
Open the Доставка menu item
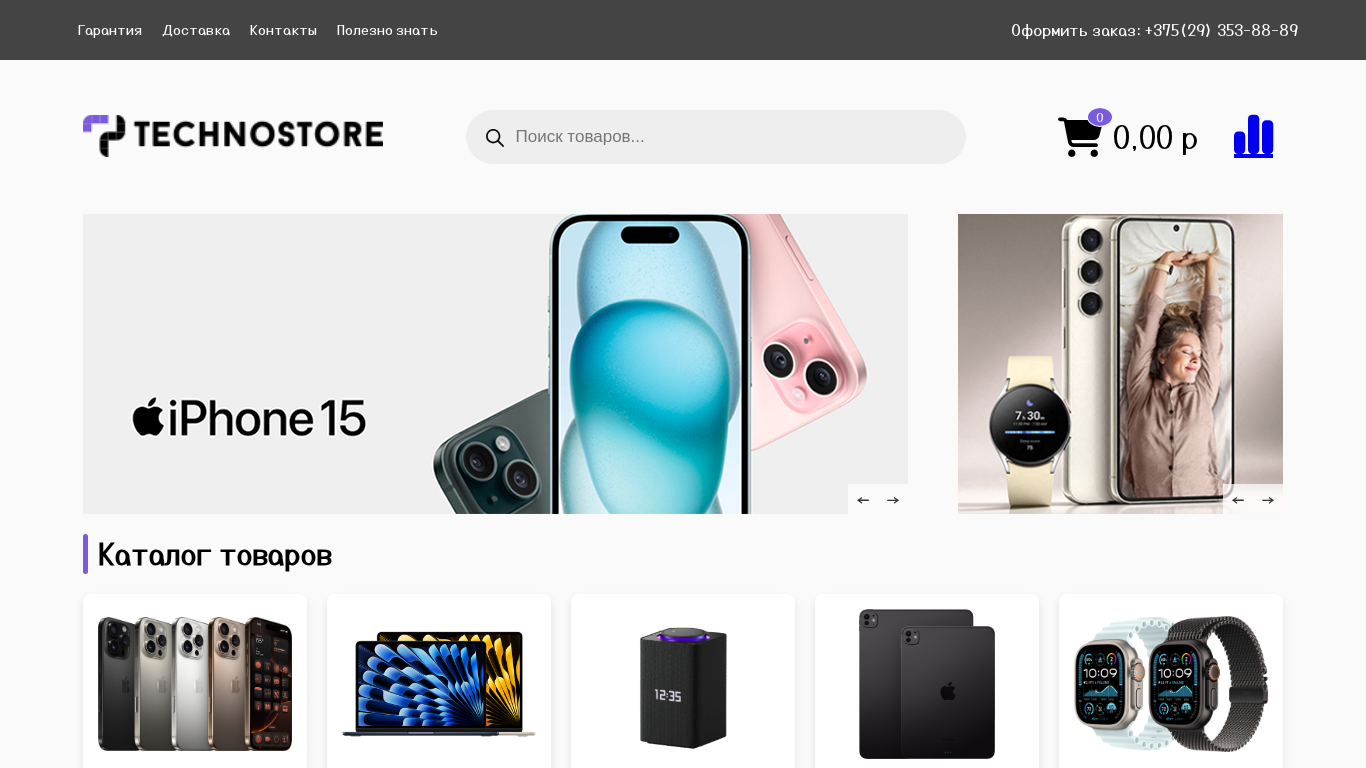[196, 30]
